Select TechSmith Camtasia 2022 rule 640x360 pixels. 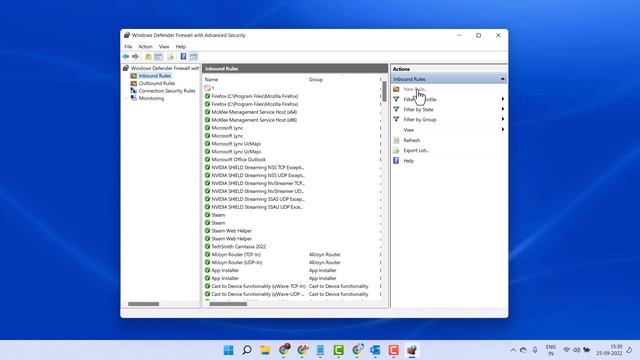coord(238,247)
